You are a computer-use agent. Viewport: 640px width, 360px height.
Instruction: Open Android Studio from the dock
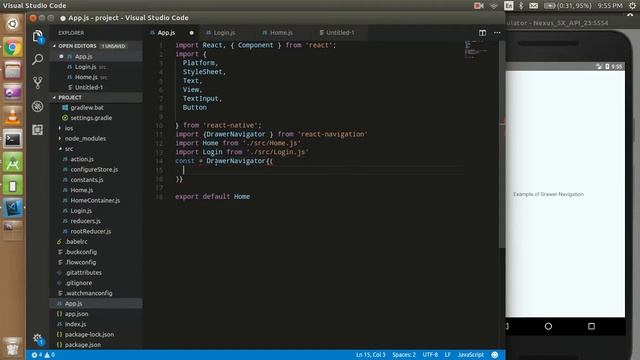pos(13,163)
